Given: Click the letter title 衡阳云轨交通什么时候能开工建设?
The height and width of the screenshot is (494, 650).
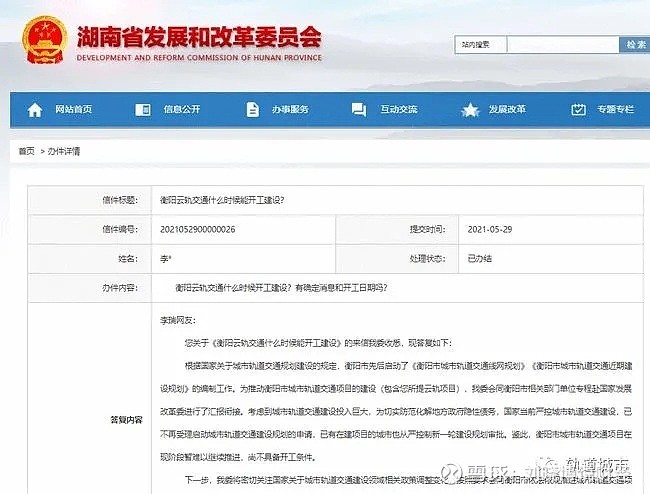Looking at the screenshot, I should [x=222, y=200].
